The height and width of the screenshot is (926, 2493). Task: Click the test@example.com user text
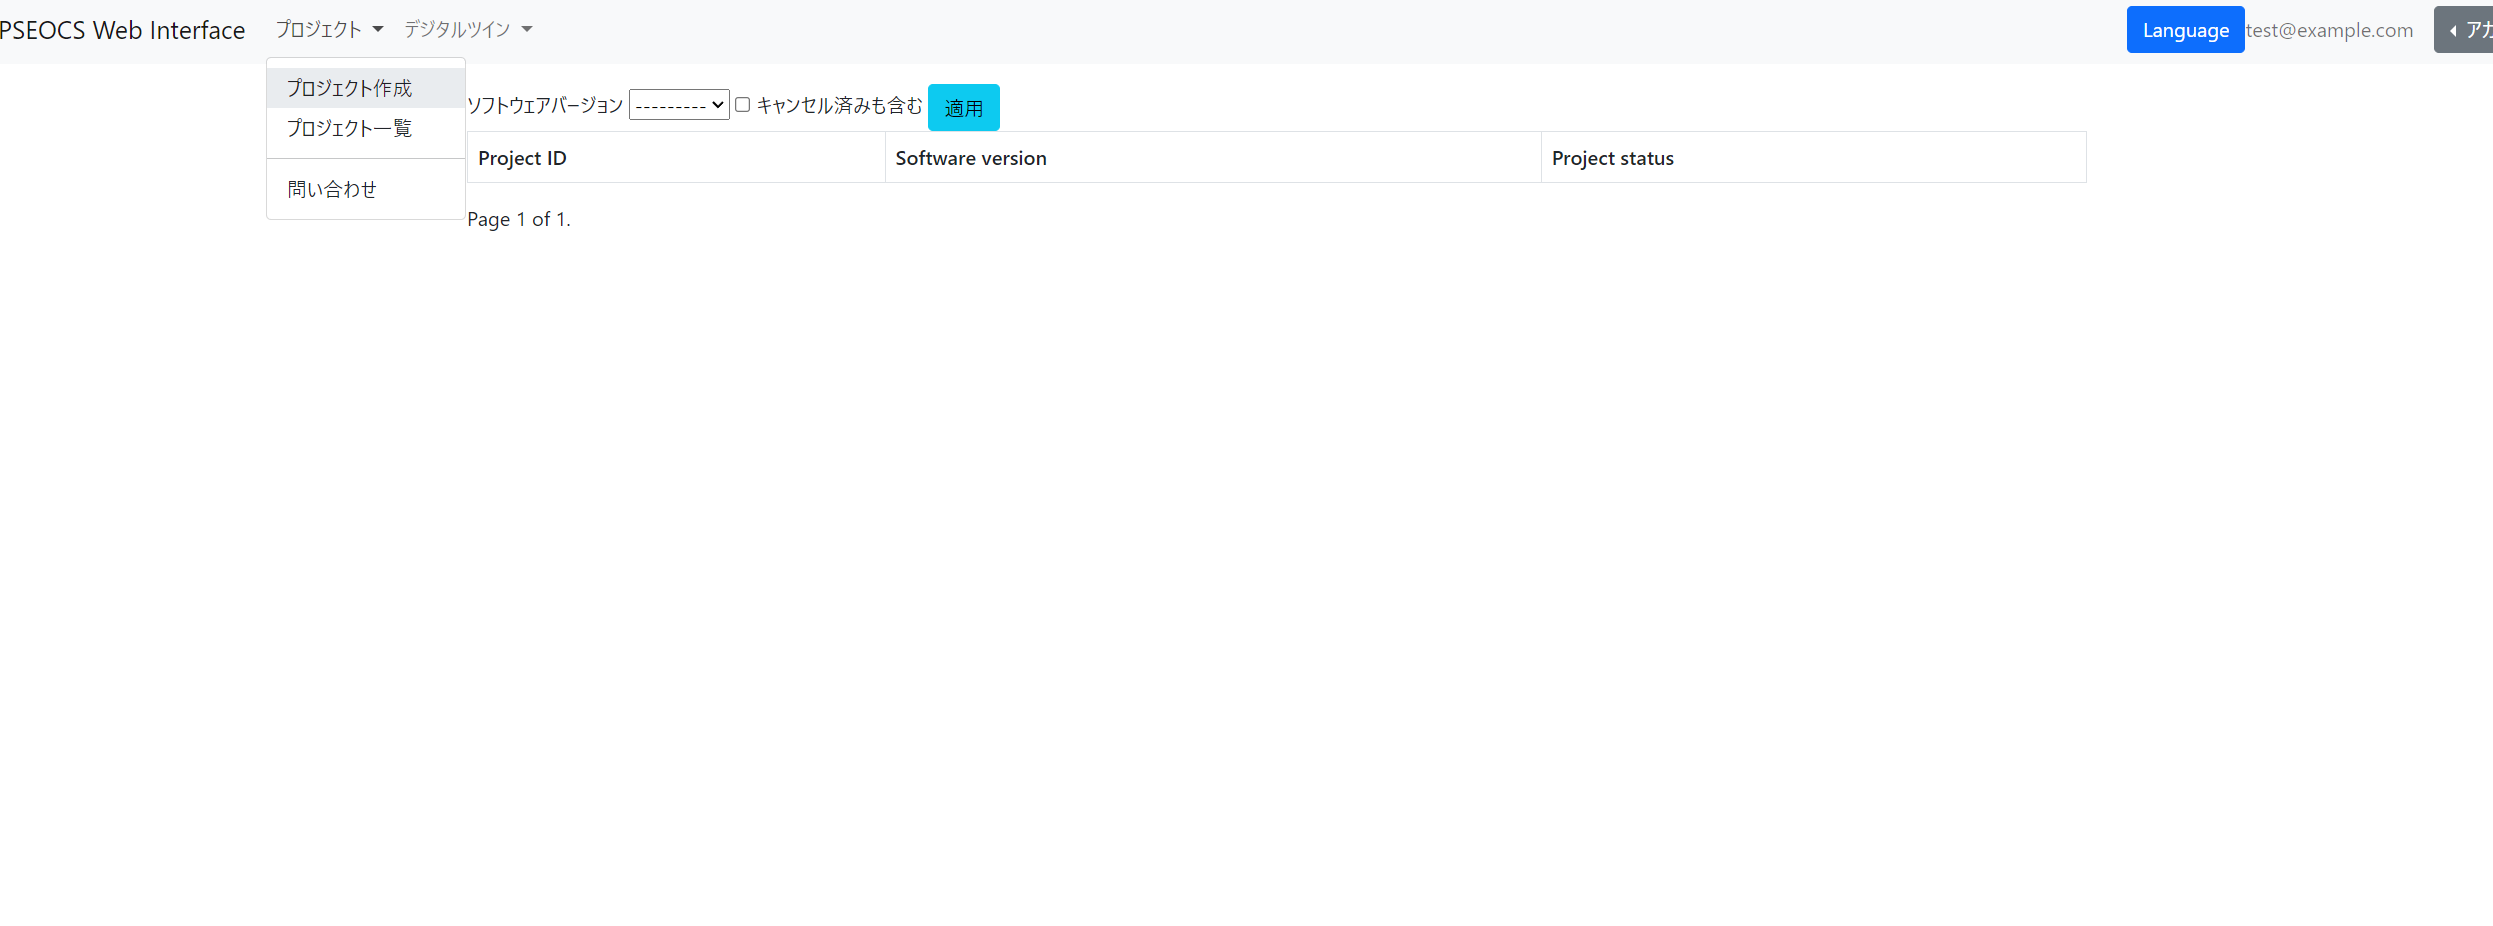[x=2329, y=31]
